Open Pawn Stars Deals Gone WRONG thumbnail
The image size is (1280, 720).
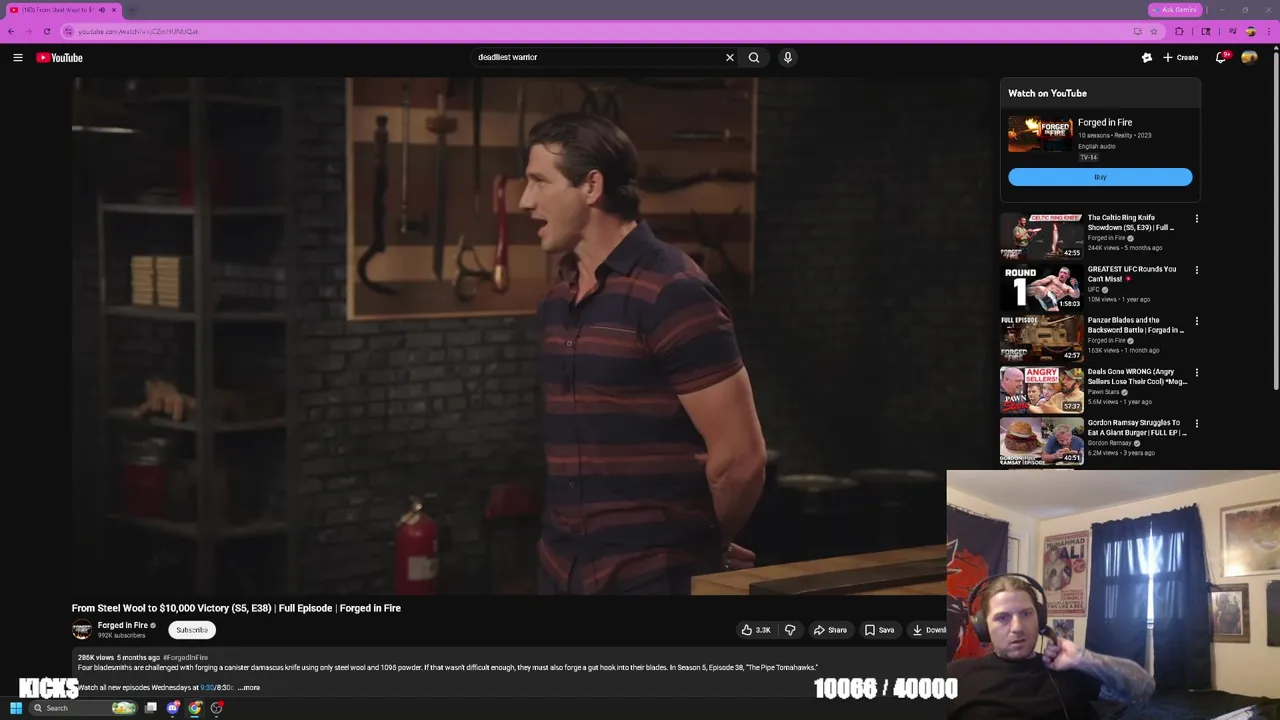click(1041, 389)
